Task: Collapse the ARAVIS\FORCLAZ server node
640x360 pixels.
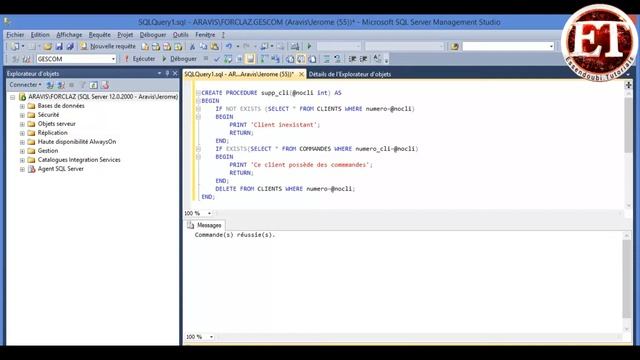Action: click(x=13, y=97)
